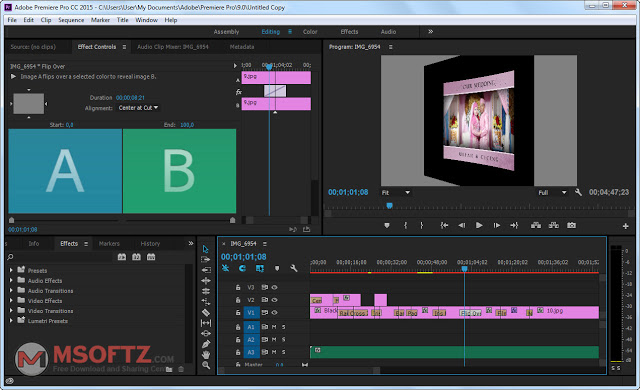Open timeline display settings wrench

293,268
